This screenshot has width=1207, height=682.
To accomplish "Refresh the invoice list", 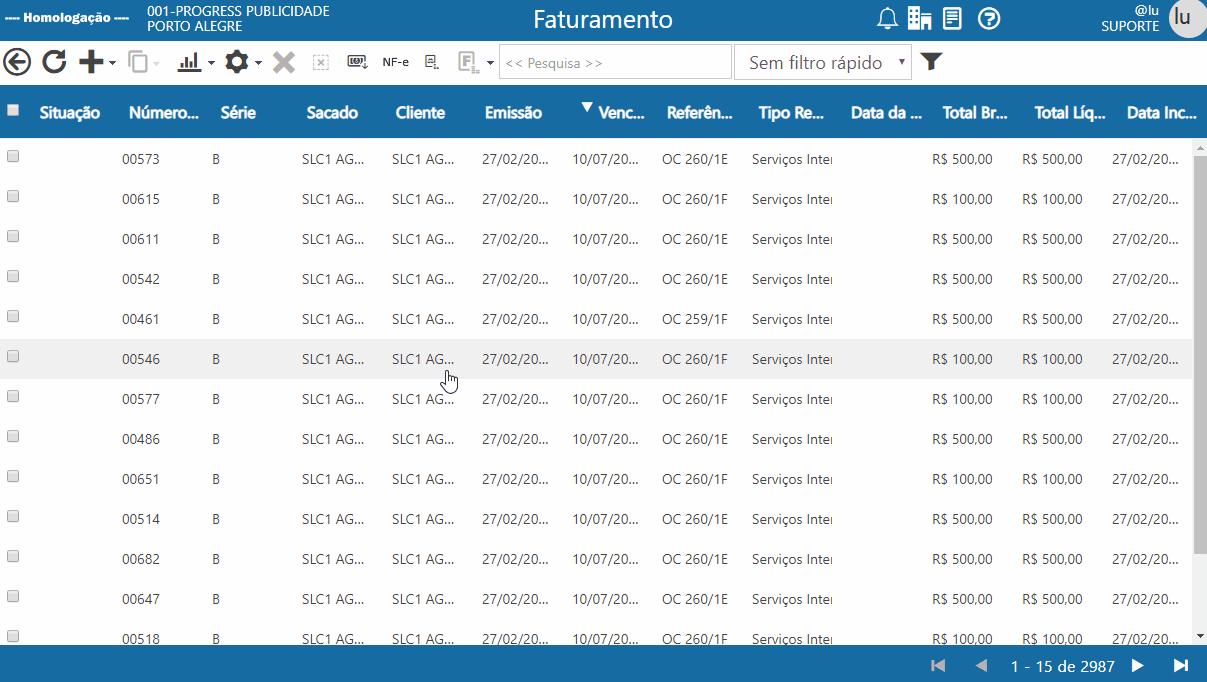I will [54, 62].
